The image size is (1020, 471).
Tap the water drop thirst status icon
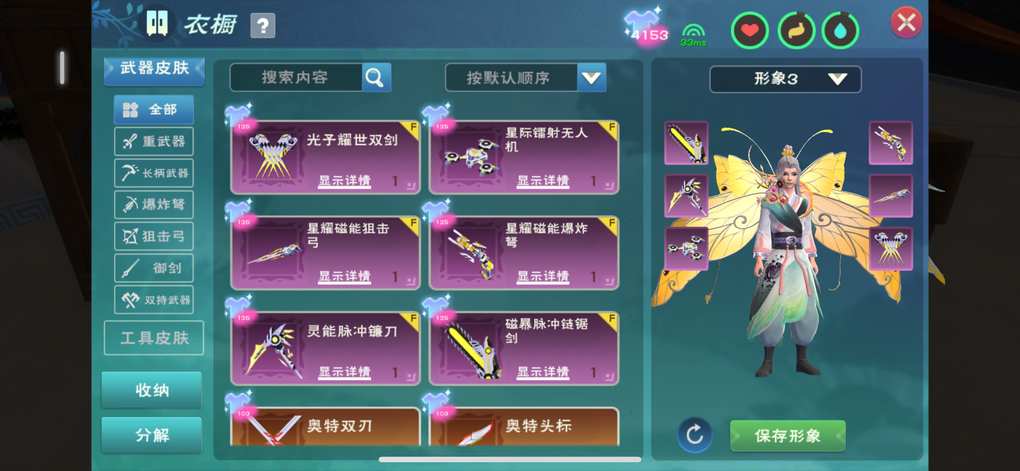point(840,31)
